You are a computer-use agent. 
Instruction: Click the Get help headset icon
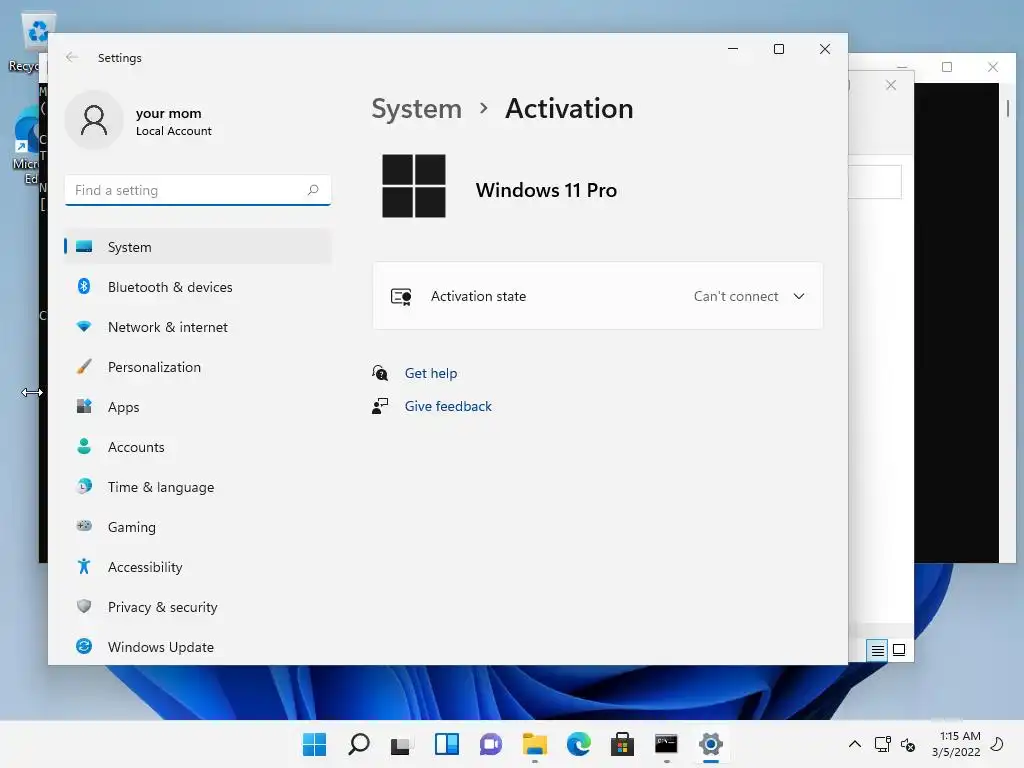379,373
